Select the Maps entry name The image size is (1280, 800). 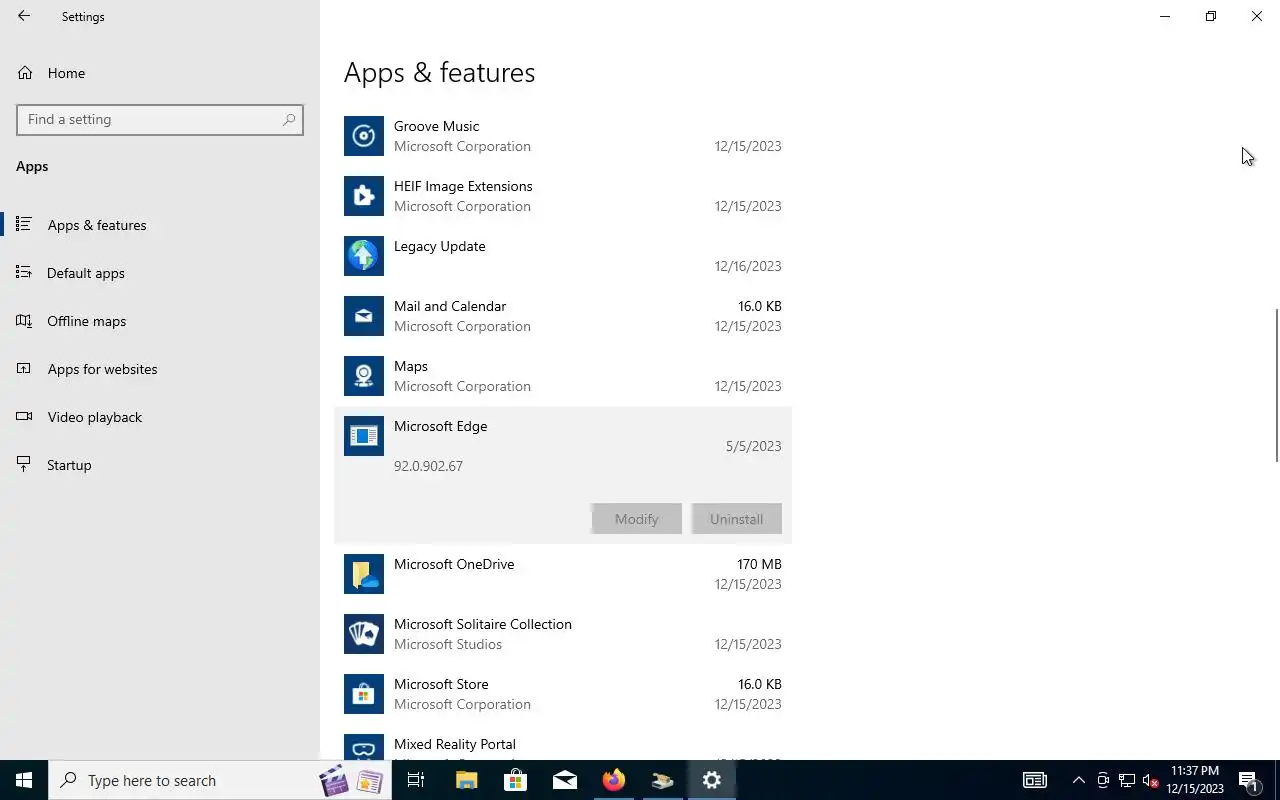[x=411, y=366]
